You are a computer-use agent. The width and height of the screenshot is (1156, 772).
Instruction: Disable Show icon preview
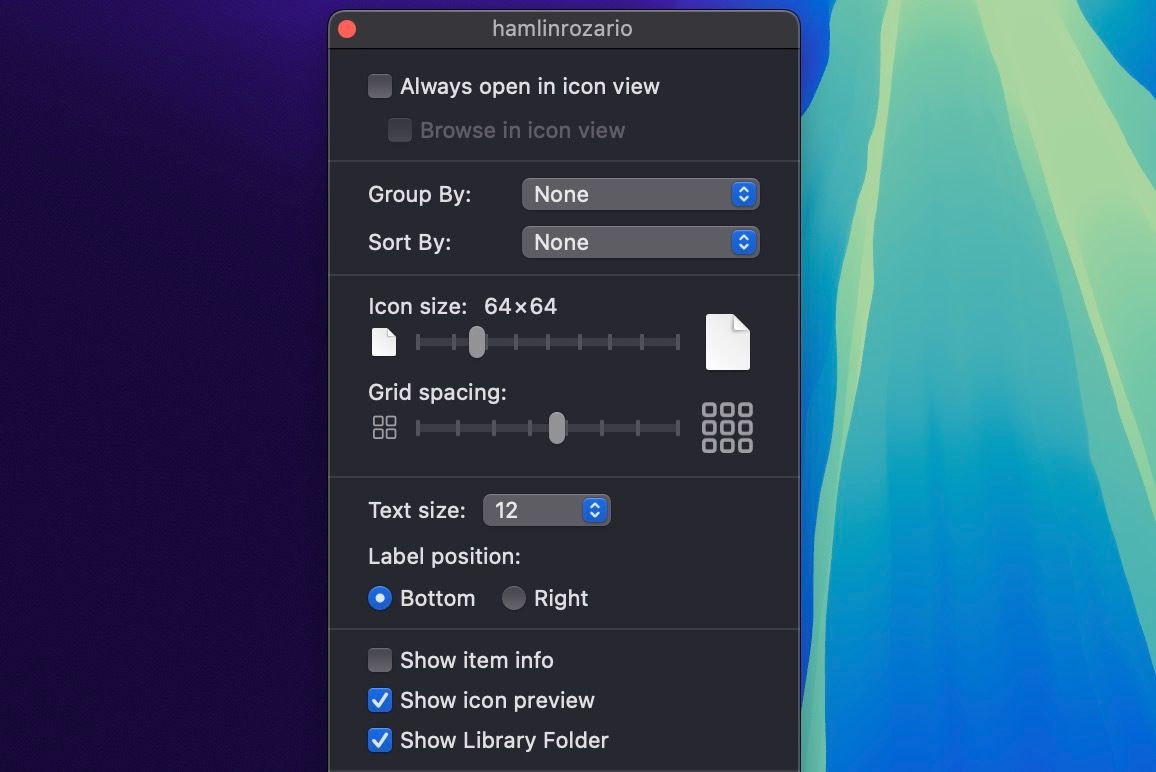[379, 700]
